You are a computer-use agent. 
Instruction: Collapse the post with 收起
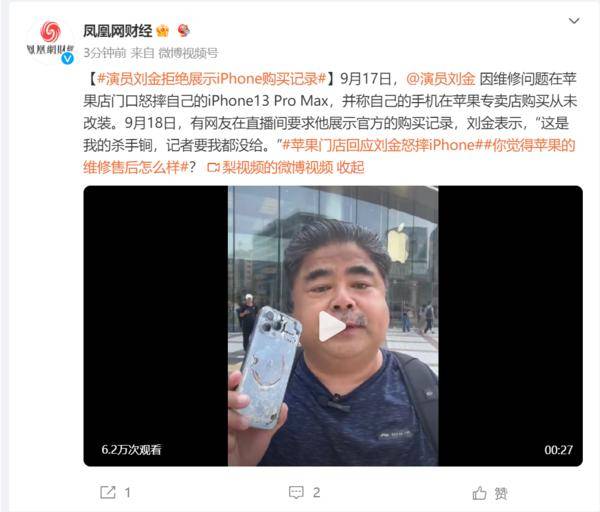[x=350, y=167]
